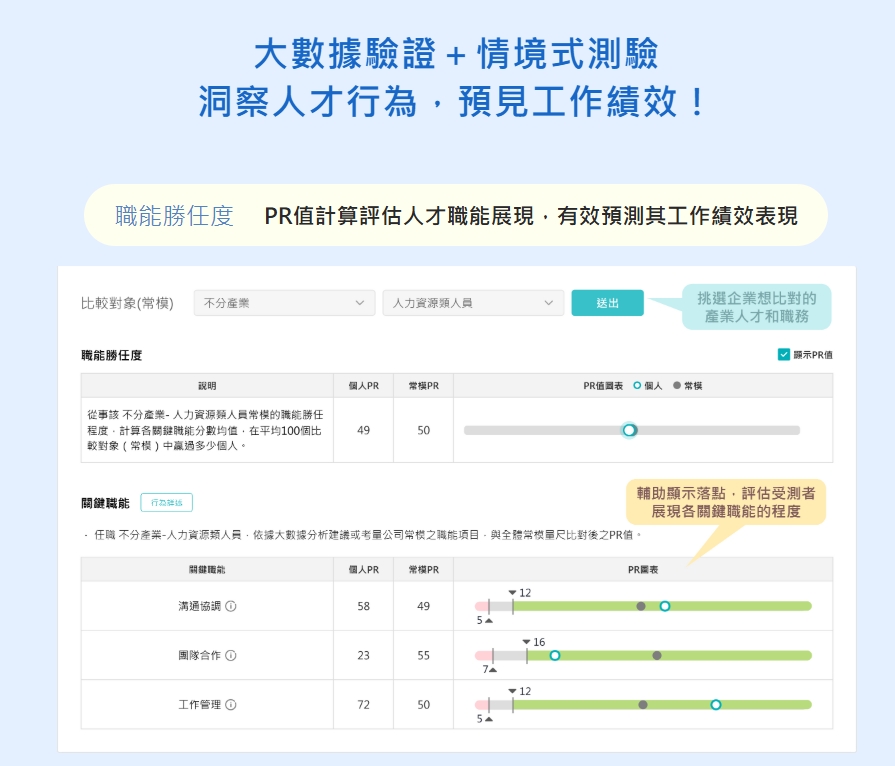Viewport: 895px width, 766px height.
Task: Click info icon next to 溝通協調
Action: [231, 606]
